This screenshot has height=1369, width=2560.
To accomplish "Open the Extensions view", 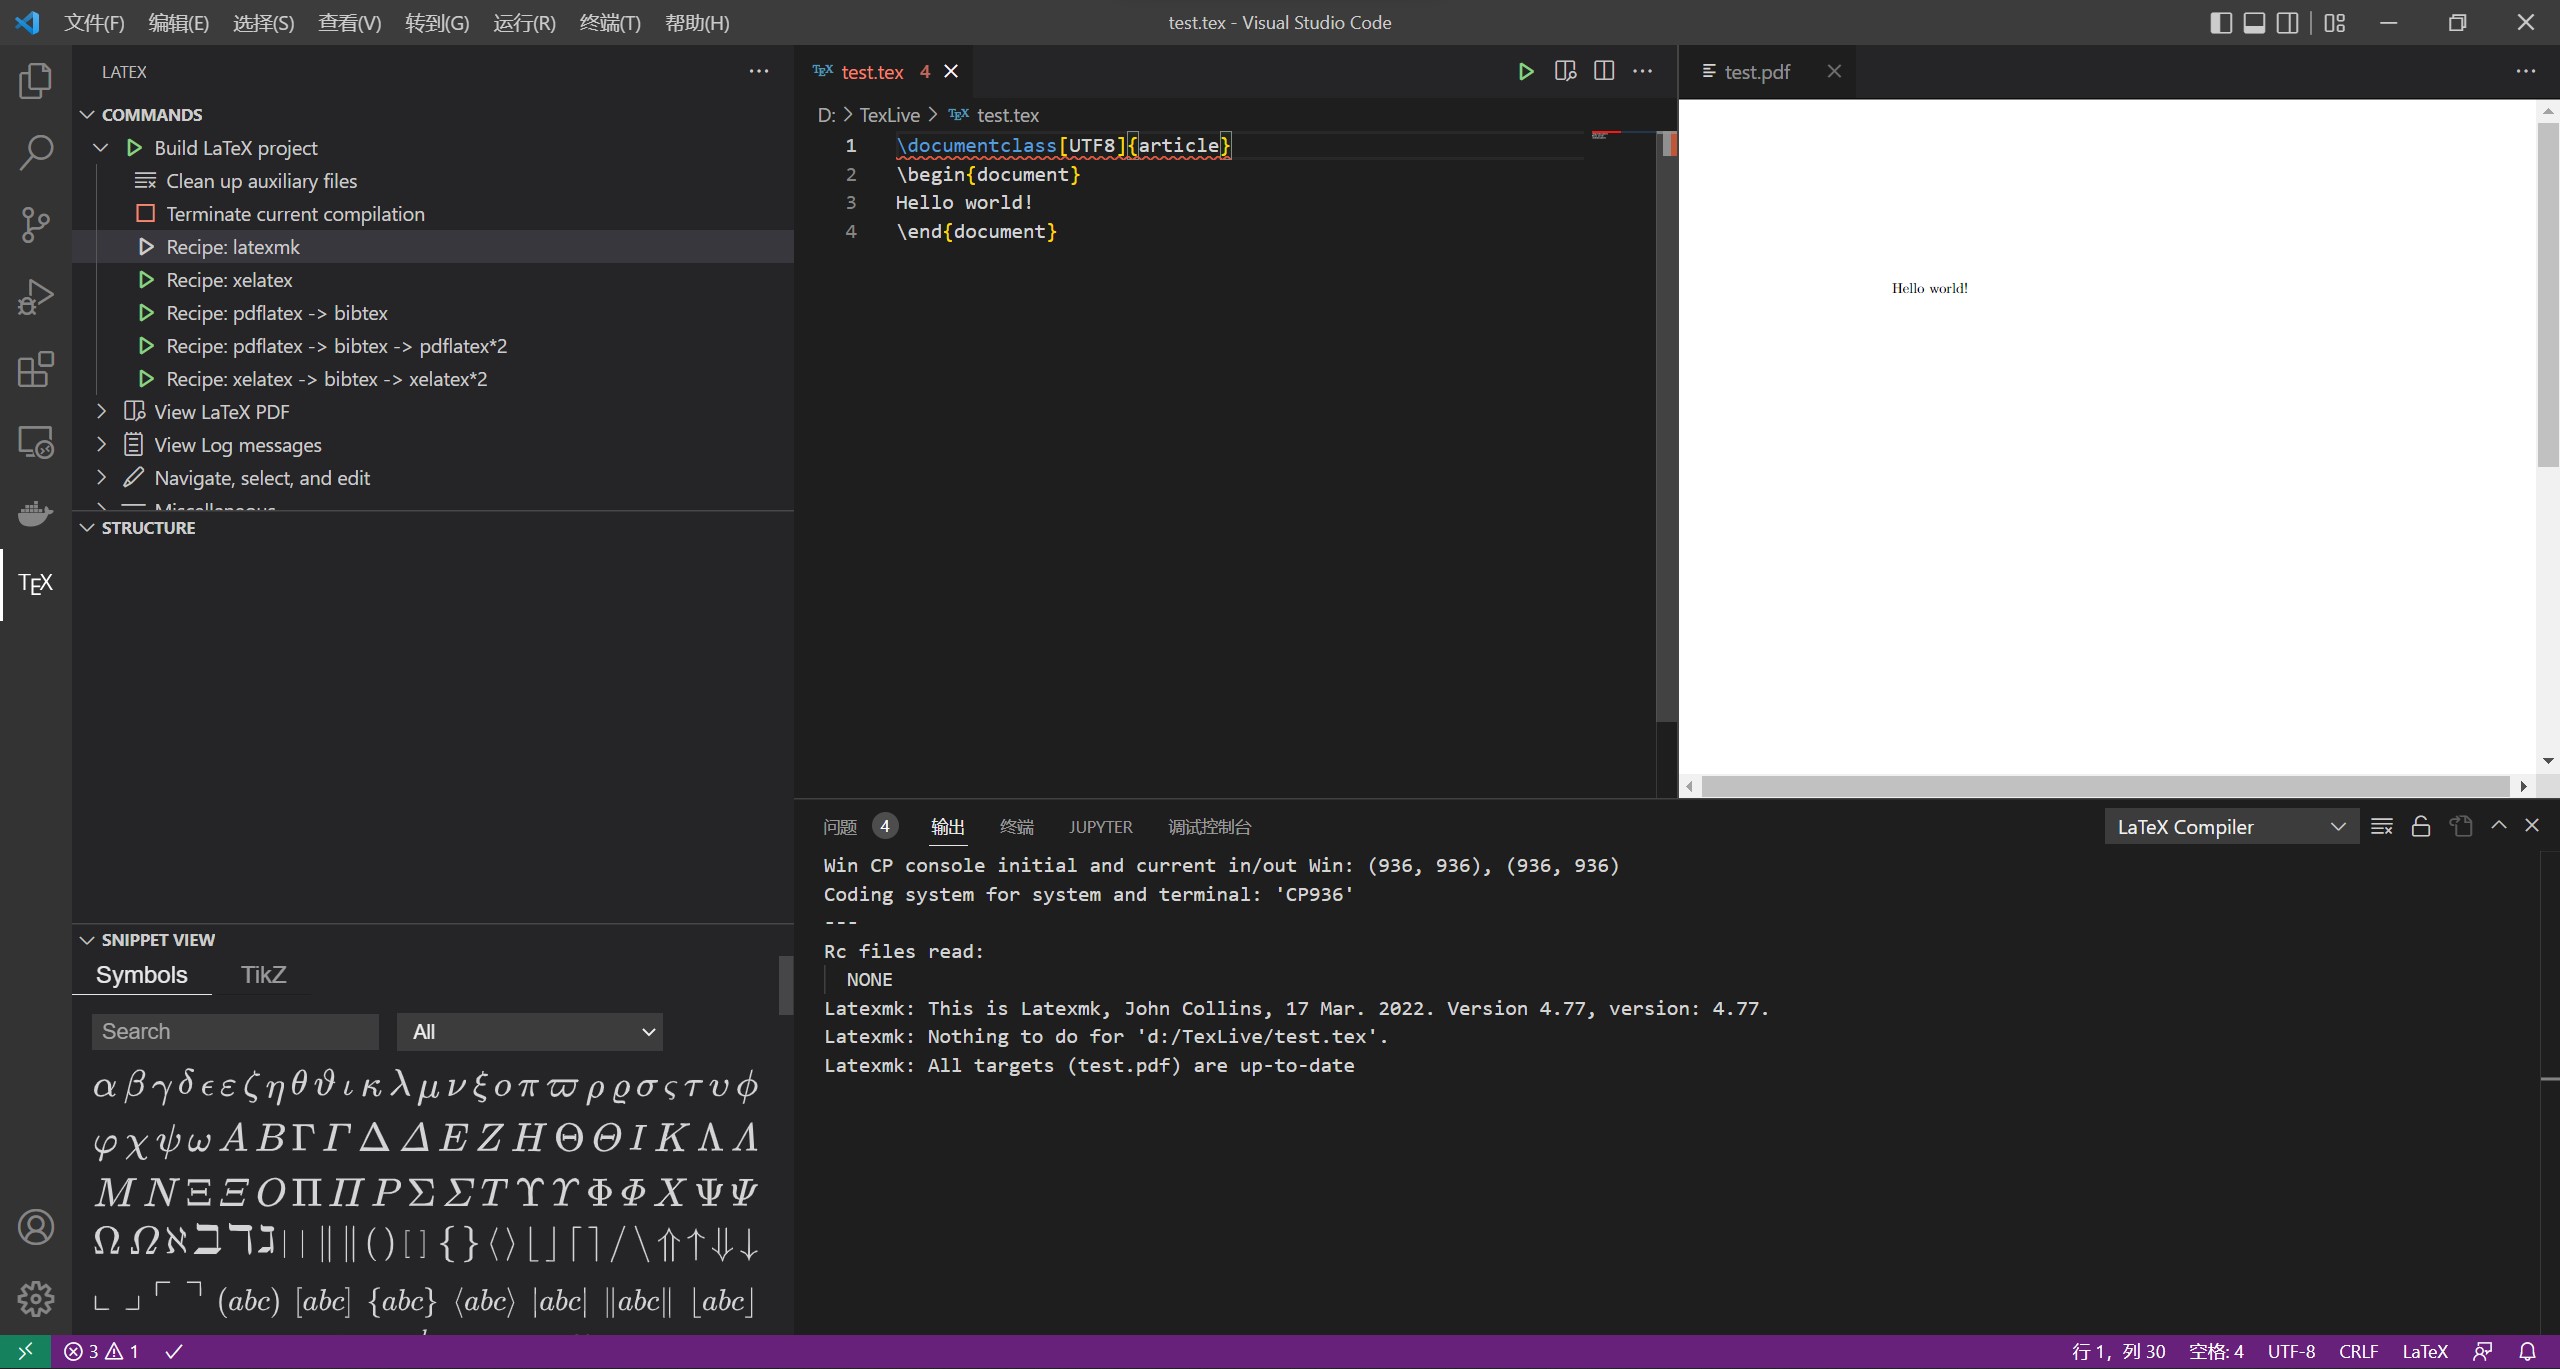I will point(36,369).
